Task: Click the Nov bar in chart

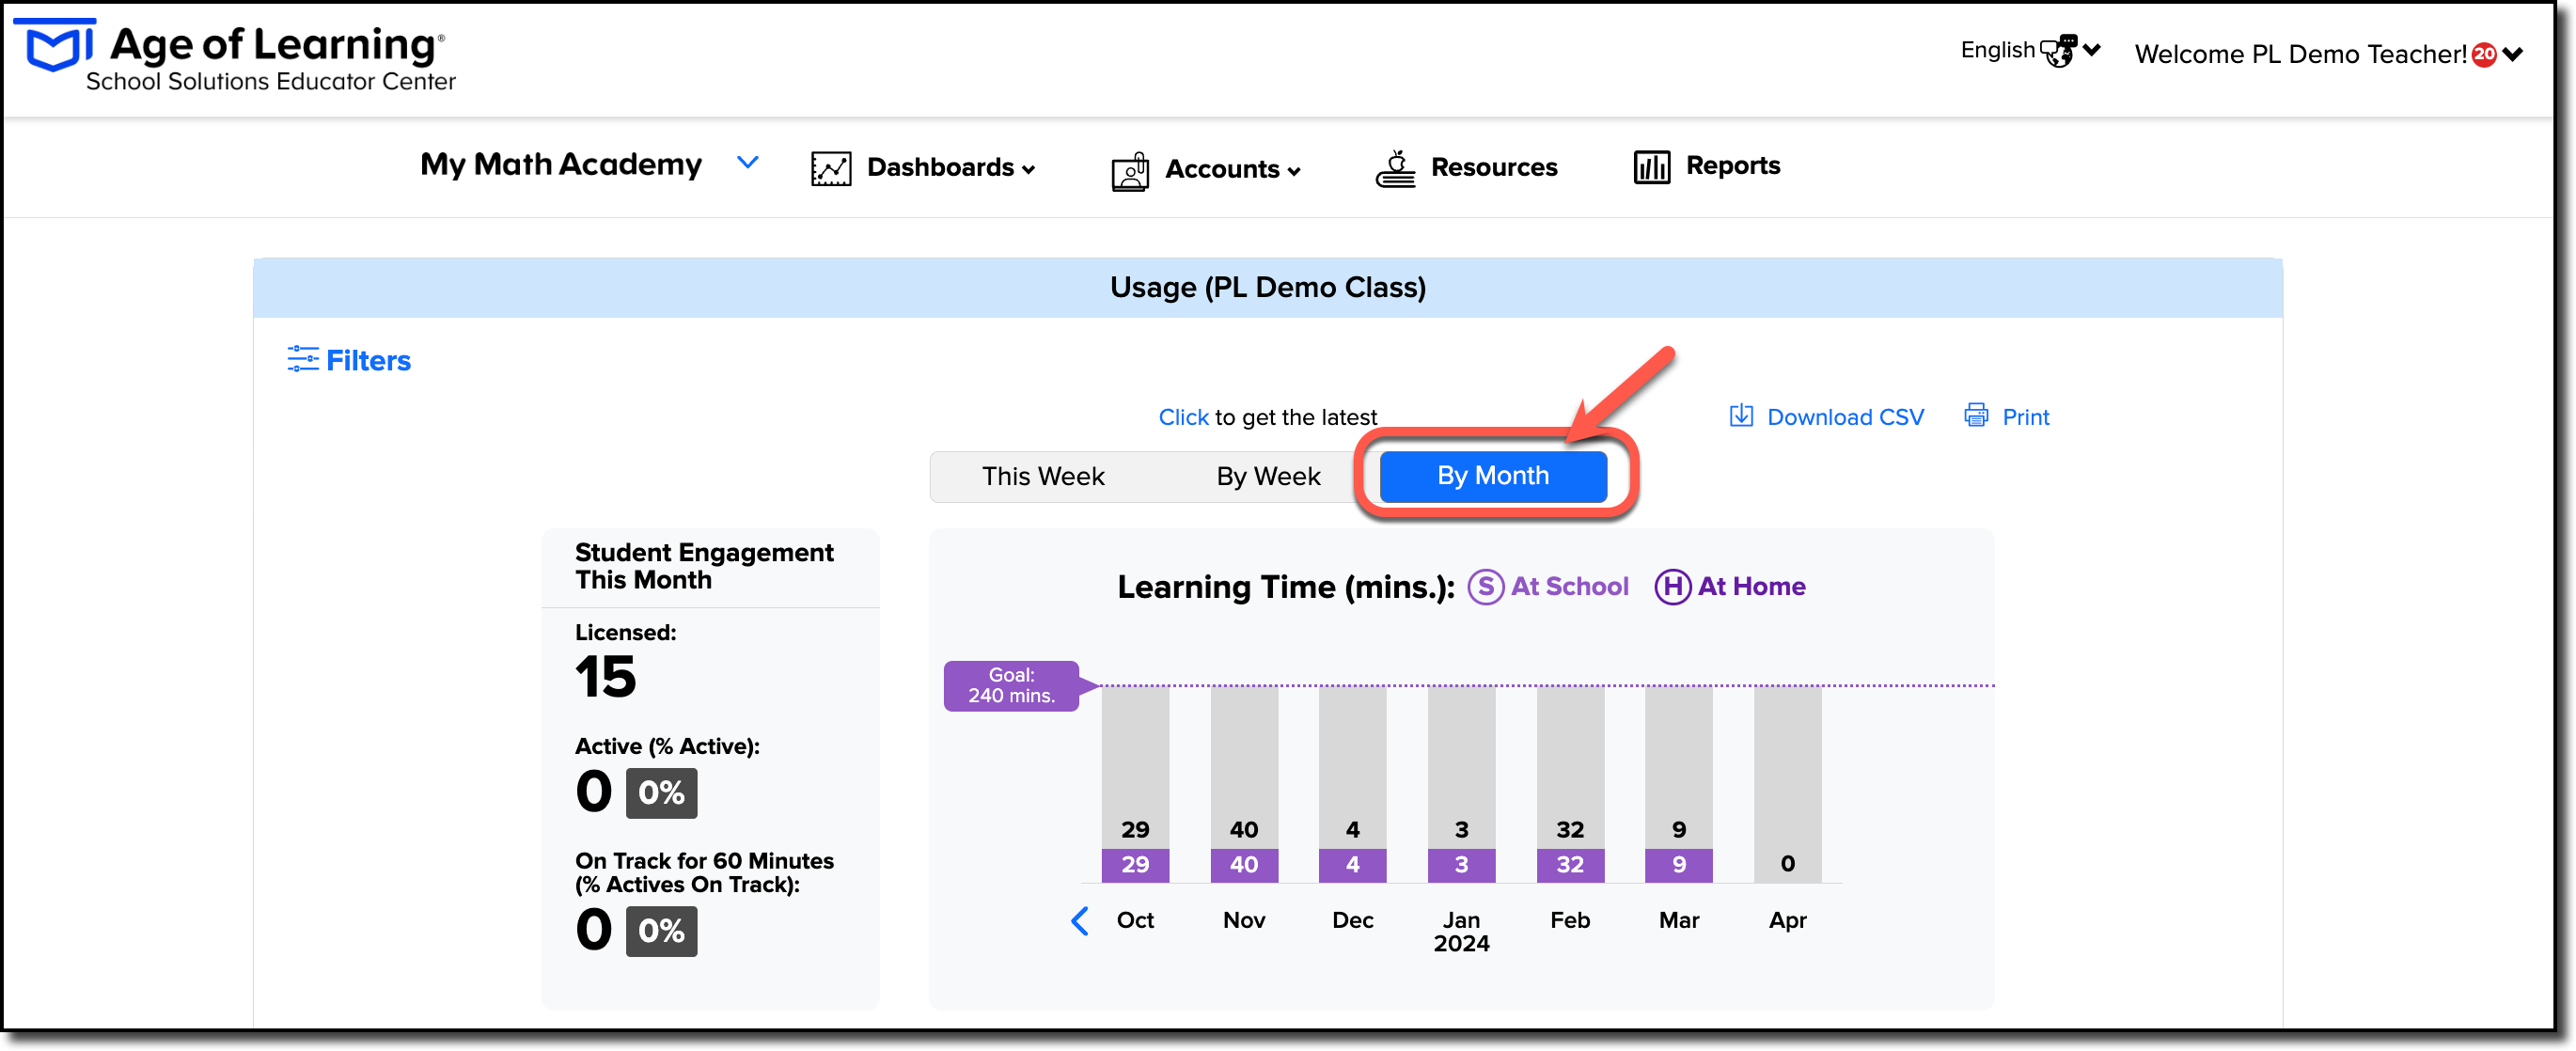Action: tap(1244, 784)
